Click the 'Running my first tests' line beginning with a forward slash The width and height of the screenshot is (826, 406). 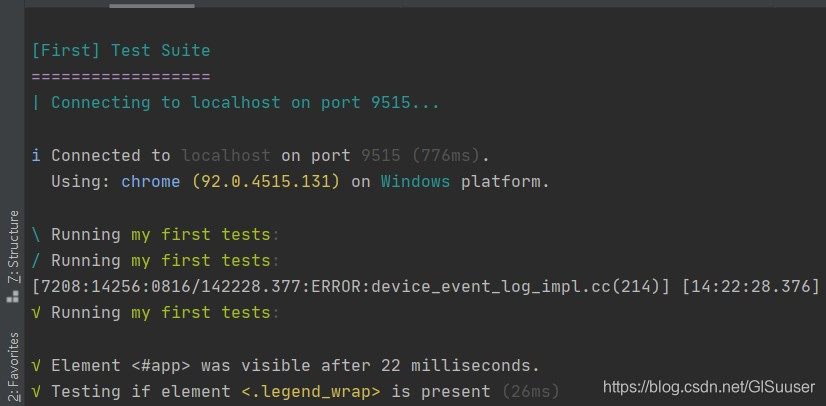point(155,261)
